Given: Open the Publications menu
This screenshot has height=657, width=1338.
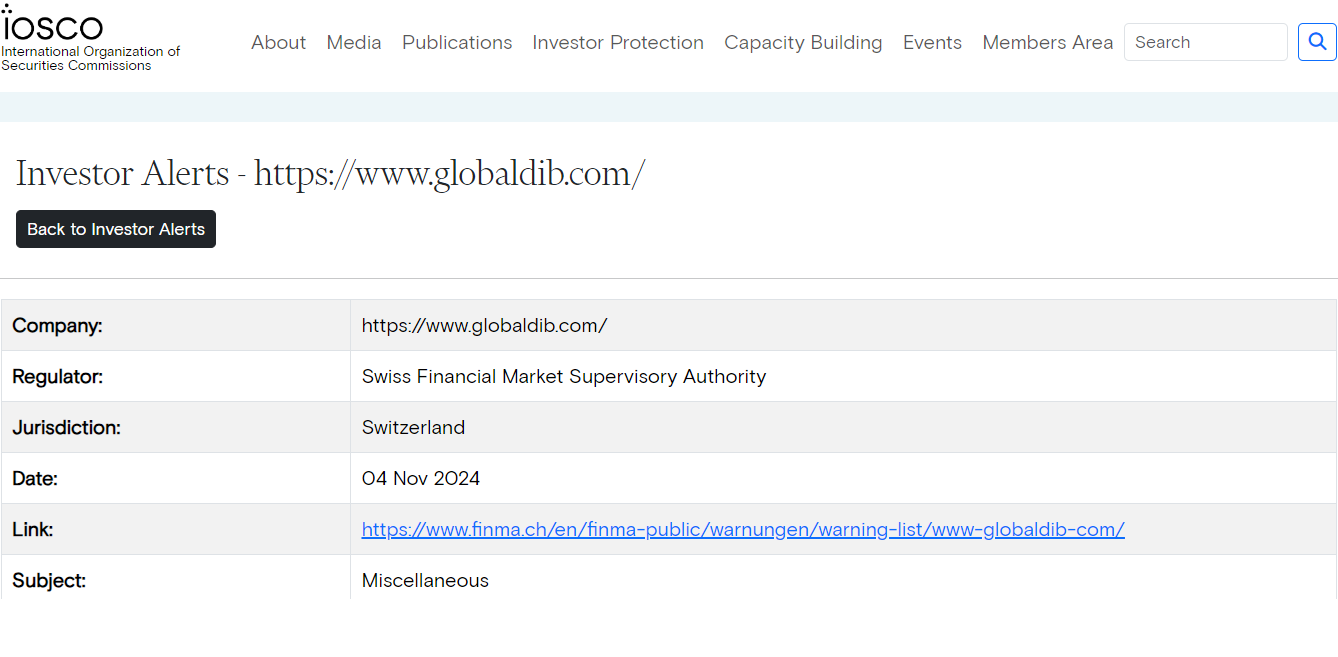Looking at the screenshot, I should [457, 42].
